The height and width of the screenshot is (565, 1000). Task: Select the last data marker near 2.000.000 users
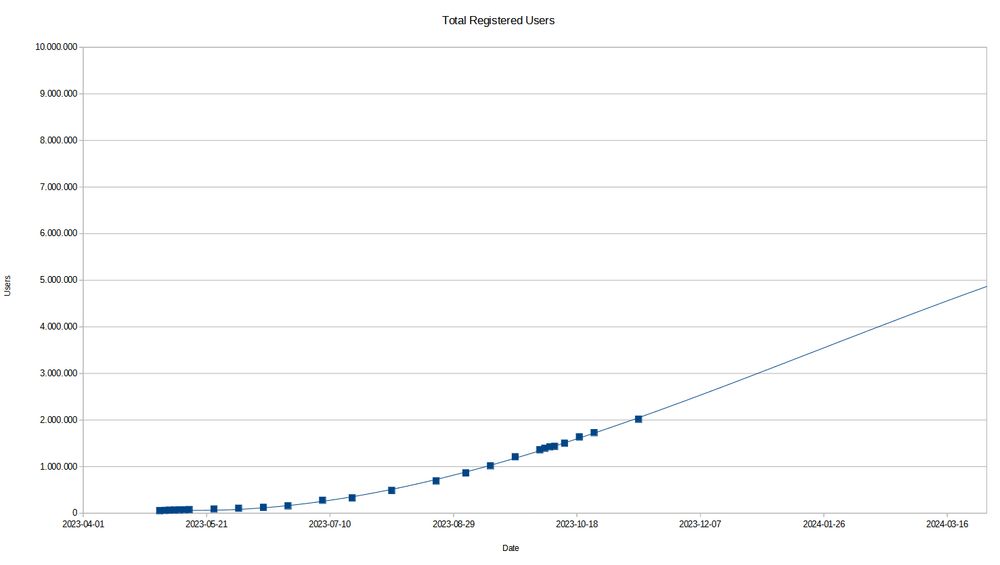[x=638, y=419]
